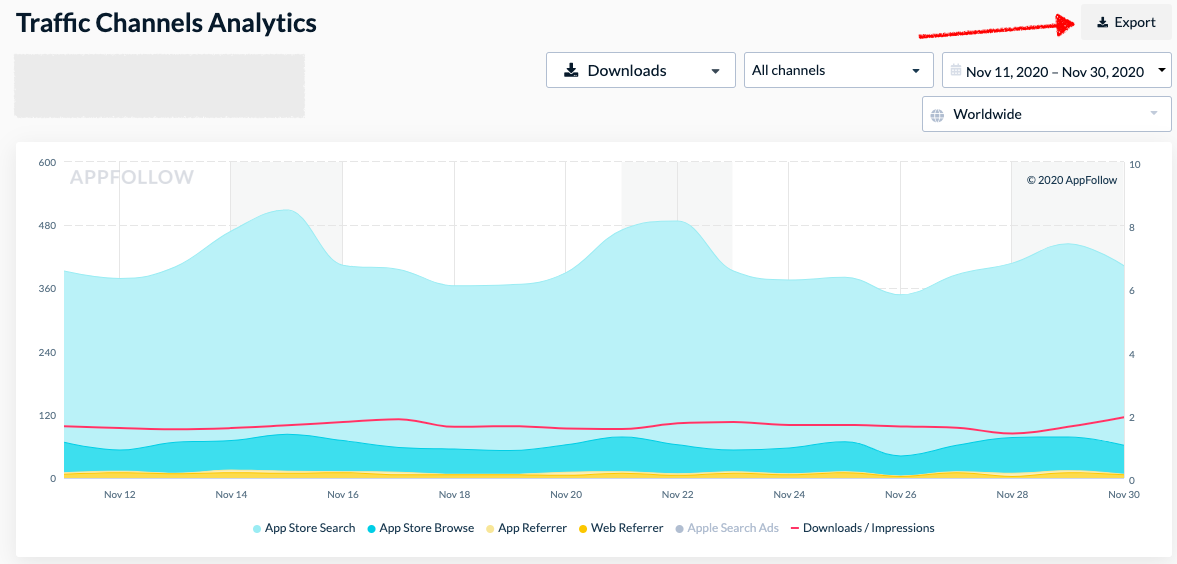Click the 480 left-axis value
Viewport: 1177px width, 564px height.
pos(47,226)
